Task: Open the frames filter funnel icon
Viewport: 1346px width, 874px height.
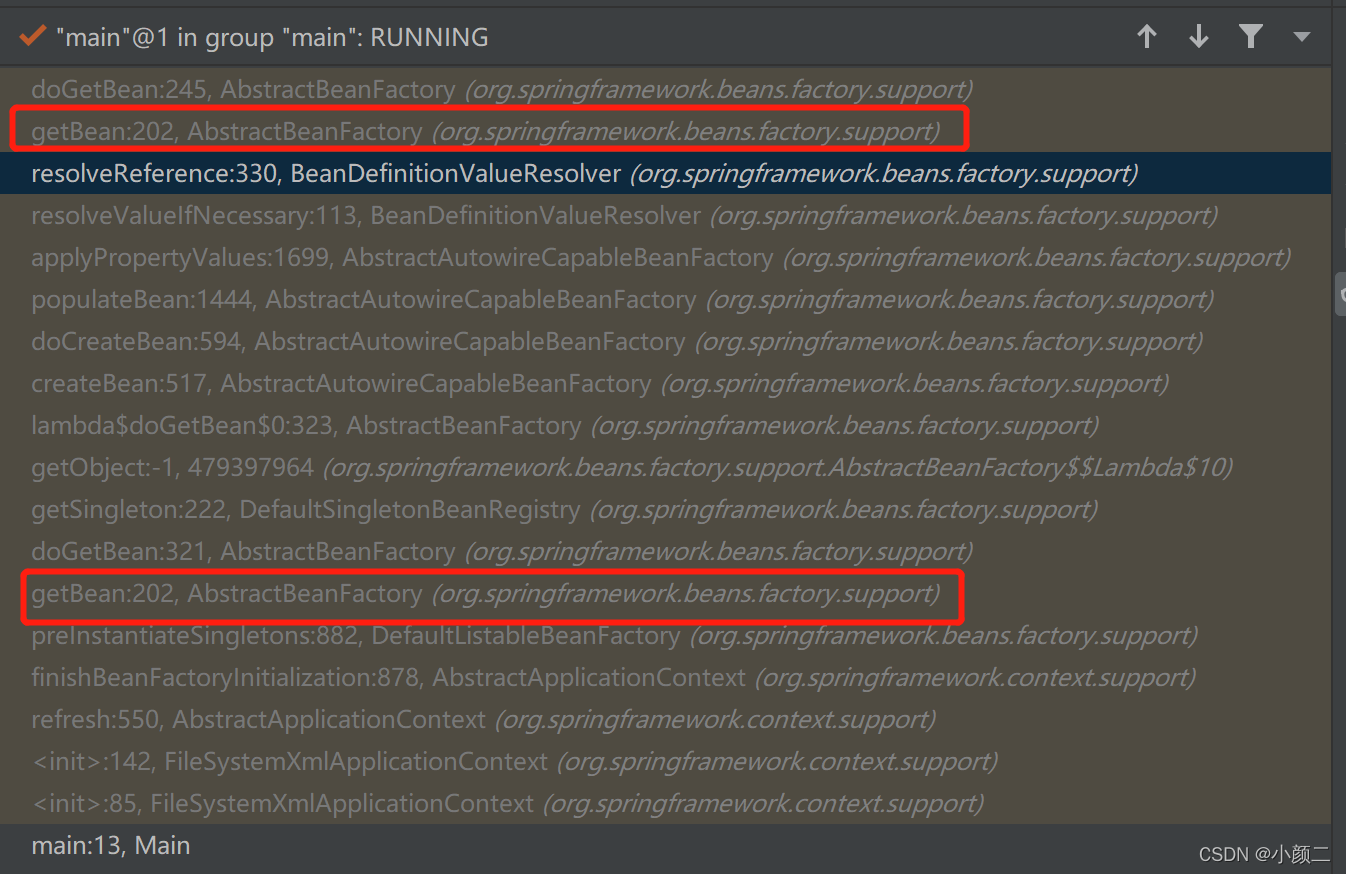Action: tap(1251, 37)
